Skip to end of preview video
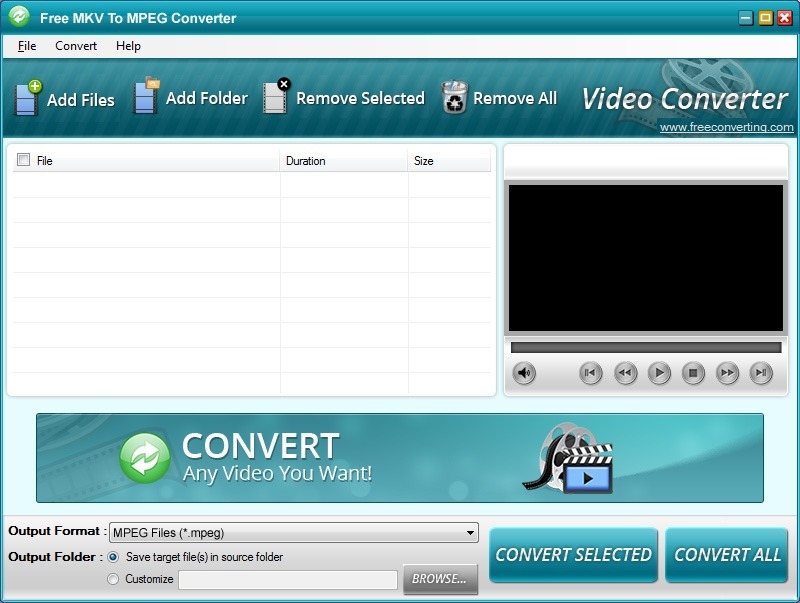800x603 pixels. [x=761, y=373]
